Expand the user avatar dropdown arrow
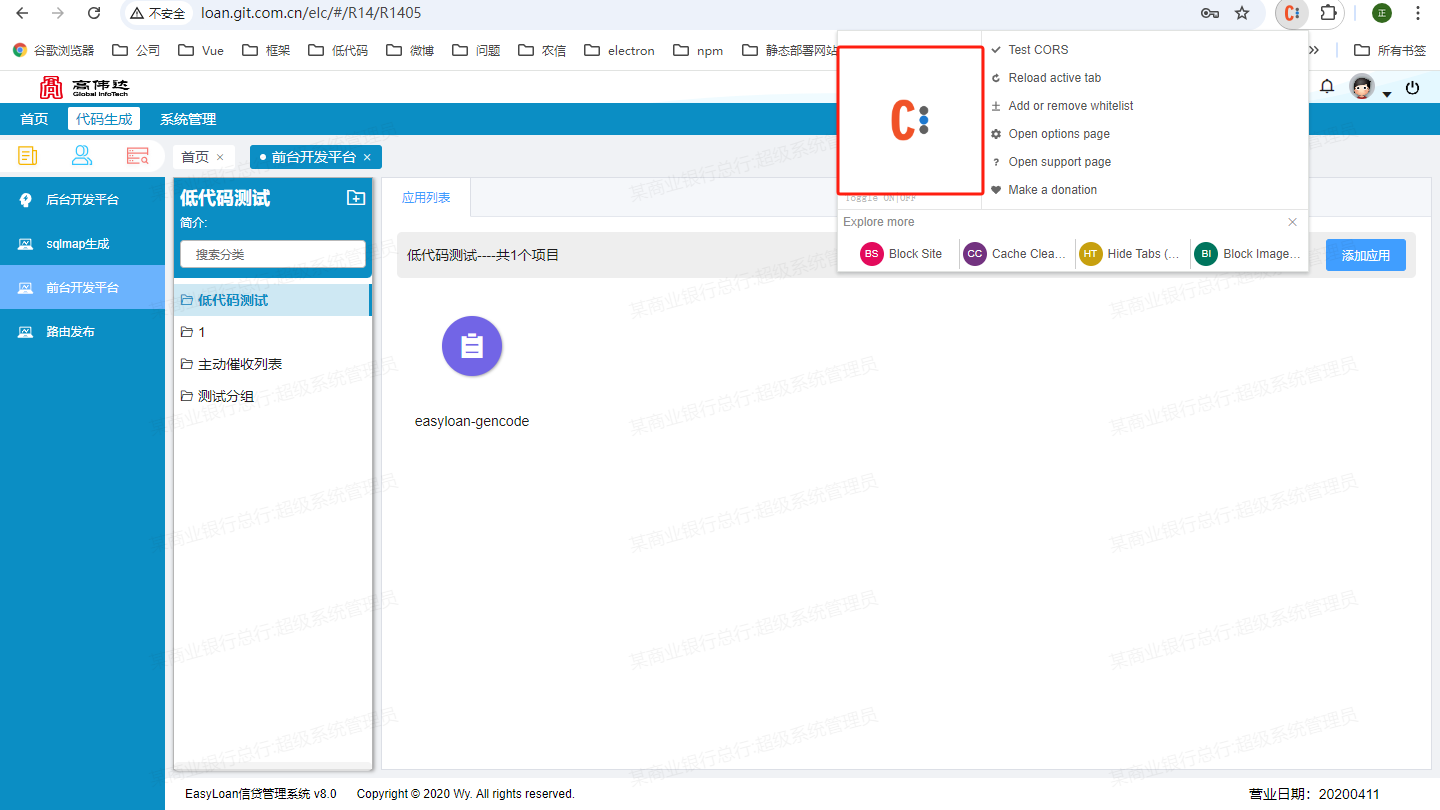The width and height of the screenshot is (1440, 810). click(1387, 94)
